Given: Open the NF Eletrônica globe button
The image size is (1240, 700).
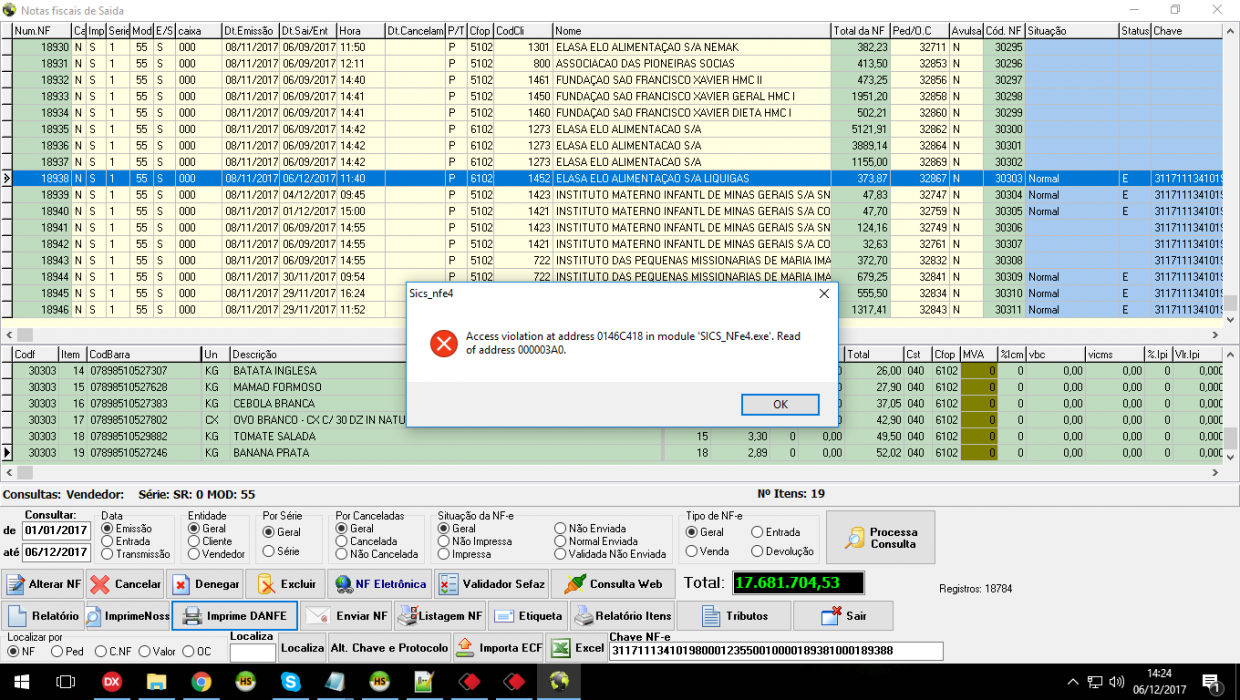Looking at the screenshot, I should (380, 584).
